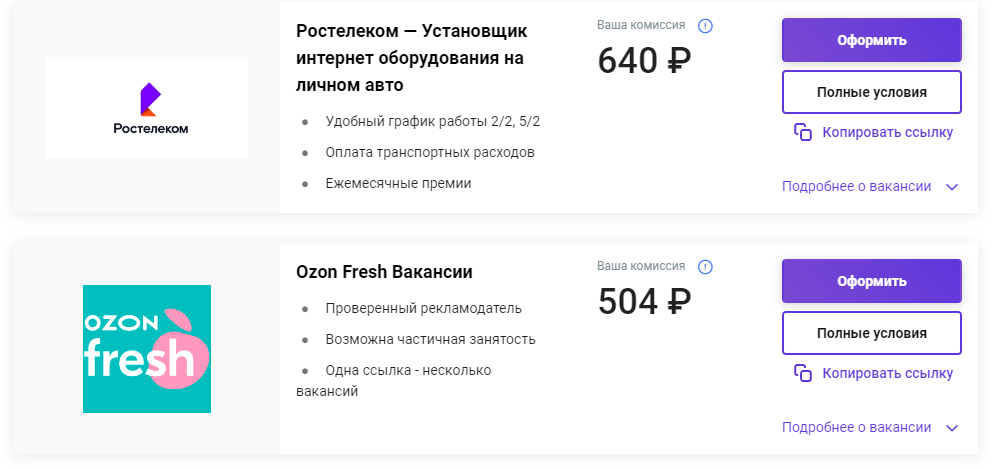Viewport: 997px width, 469px height.
Task: View 'Полные условия' of Ozon Fresh vacancy
Action: [872, 333]
